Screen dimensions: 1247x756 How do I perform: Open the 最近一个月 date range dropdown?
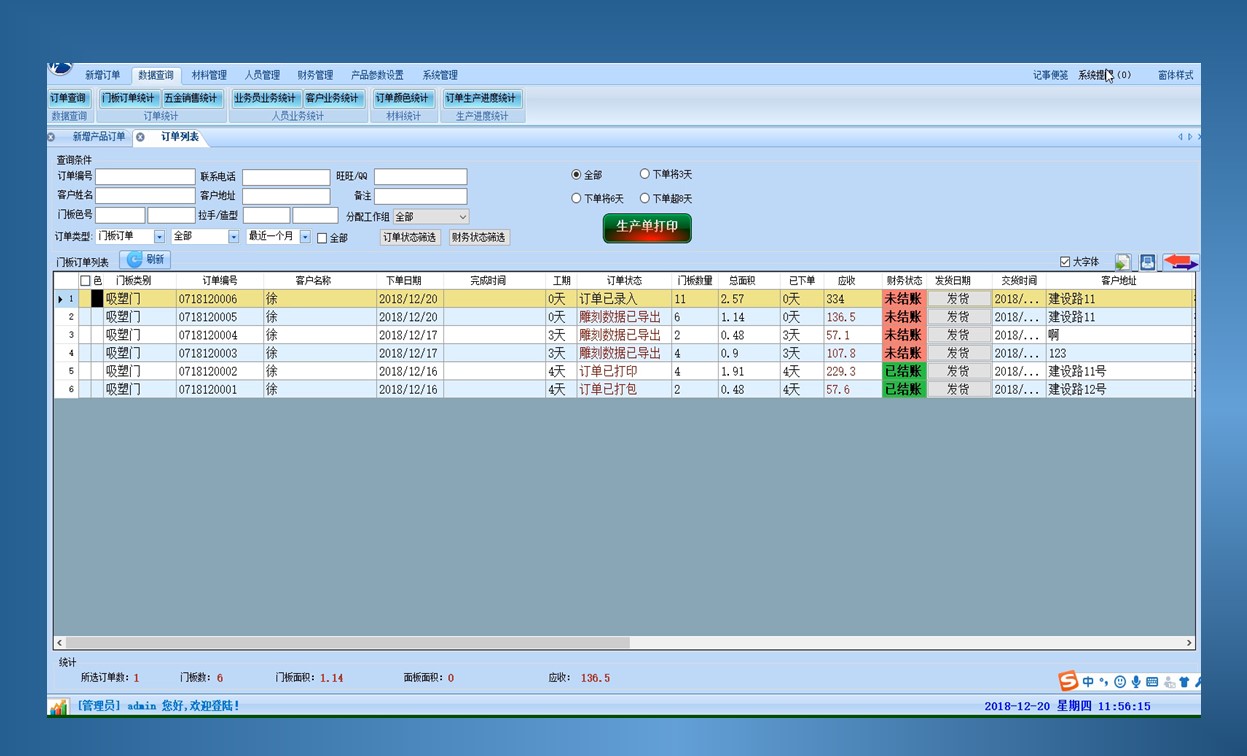pyautogui.click(x=305, y=237)
